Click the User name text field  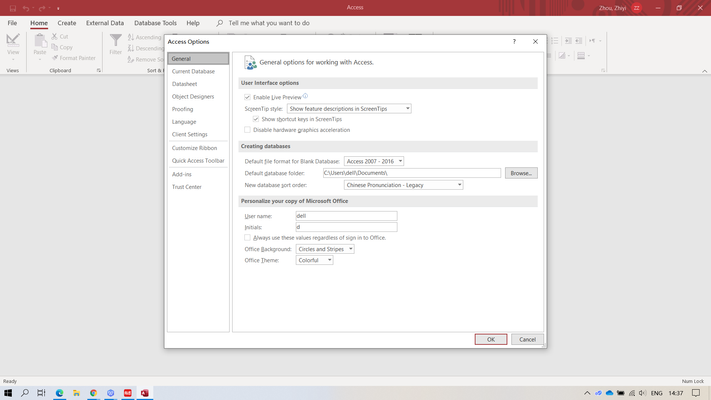tap(346, 216)
